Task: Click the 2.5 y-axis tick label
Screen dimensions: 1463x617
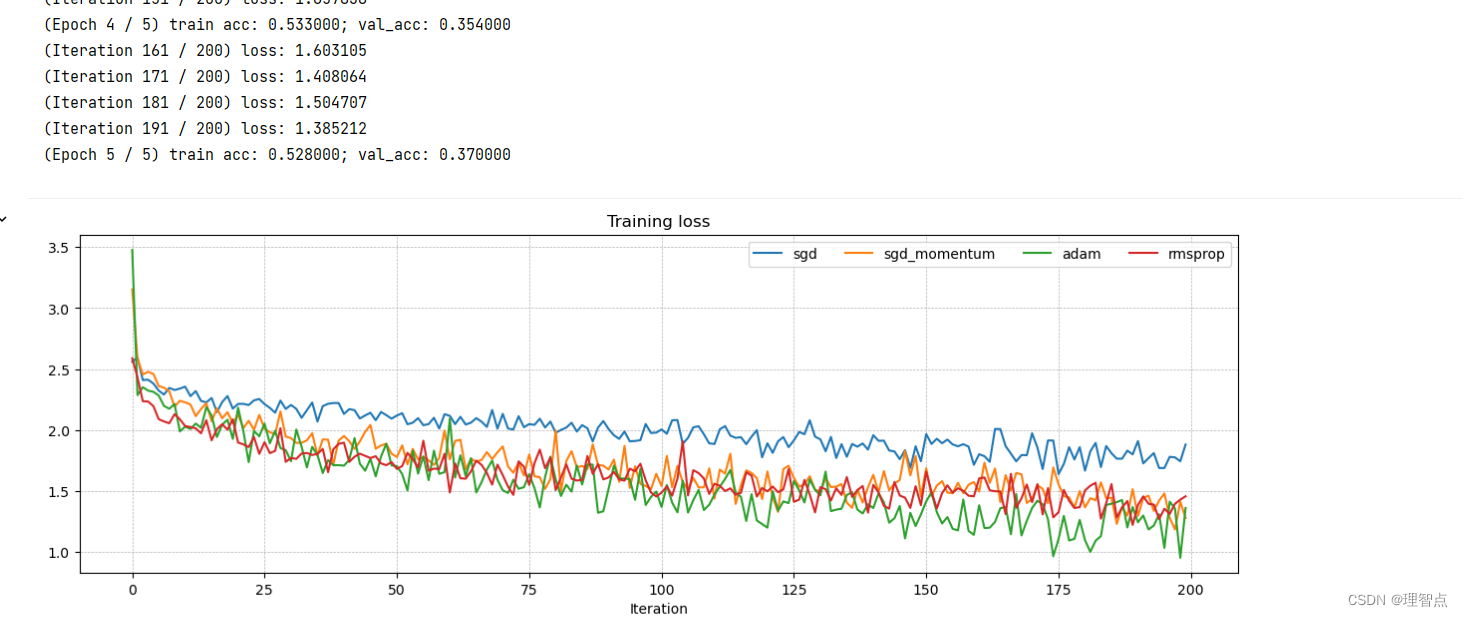Action: [58, 370]
